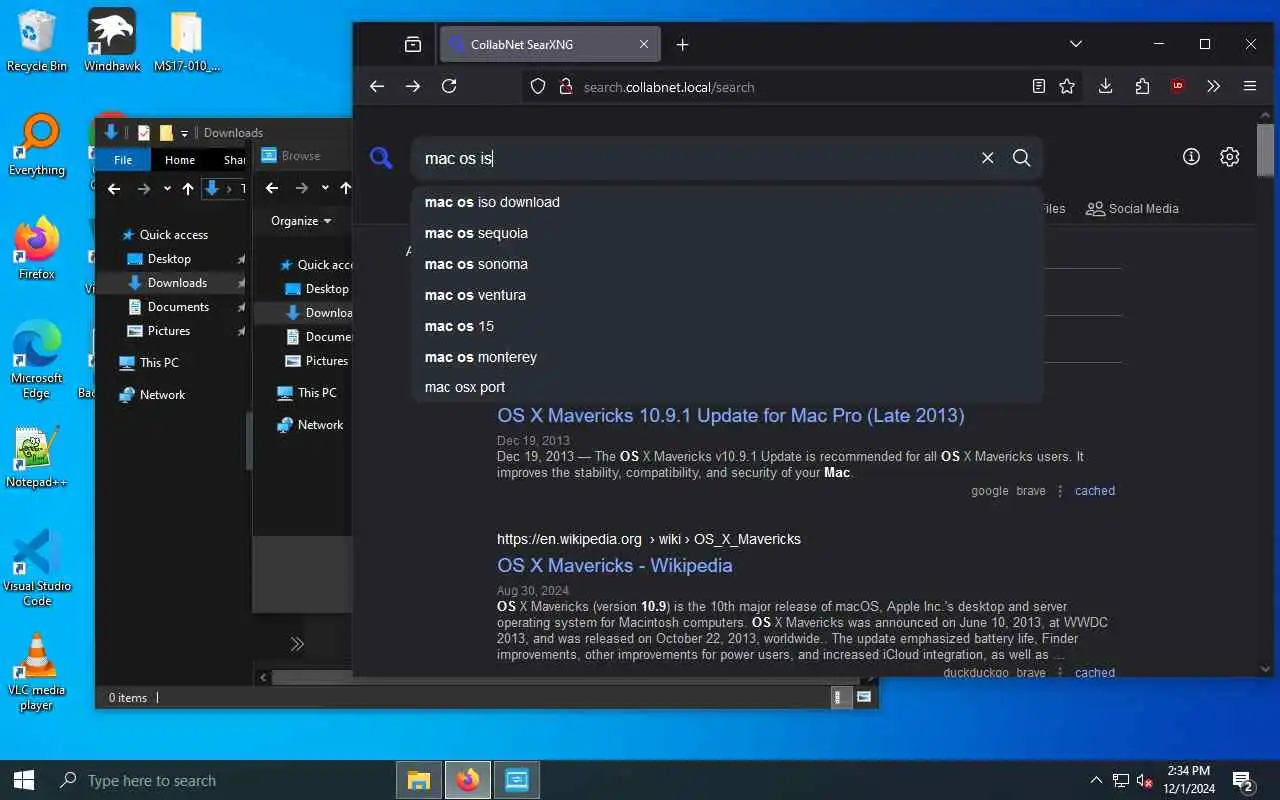This screenshot has height=800, width=1280.
Task: Click the tracking protection shield icon
Action: 538,87
